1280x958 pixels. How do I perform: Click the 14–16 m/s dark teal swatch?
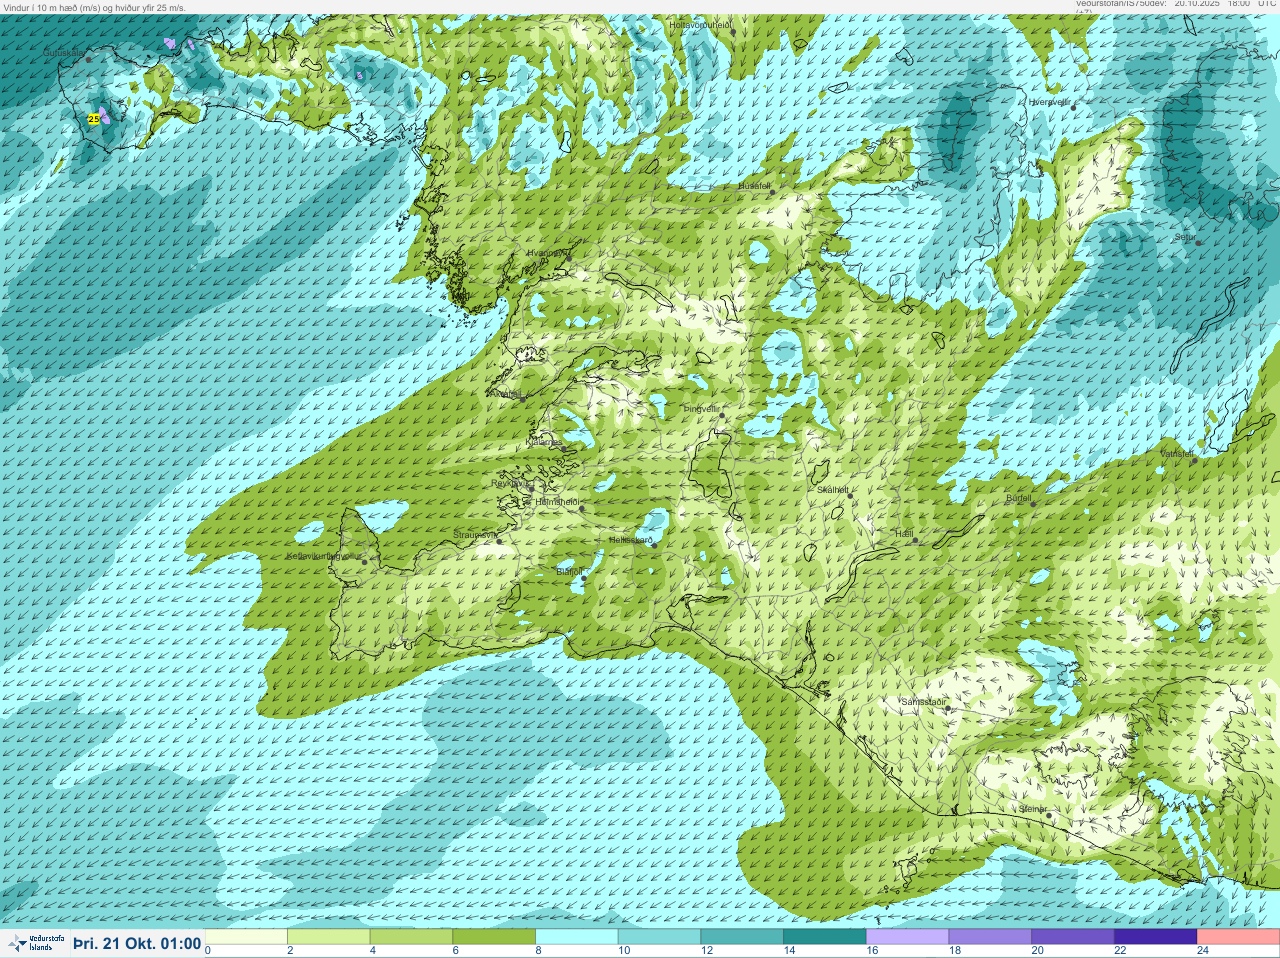pyautogui.click(x=825, y=937)
